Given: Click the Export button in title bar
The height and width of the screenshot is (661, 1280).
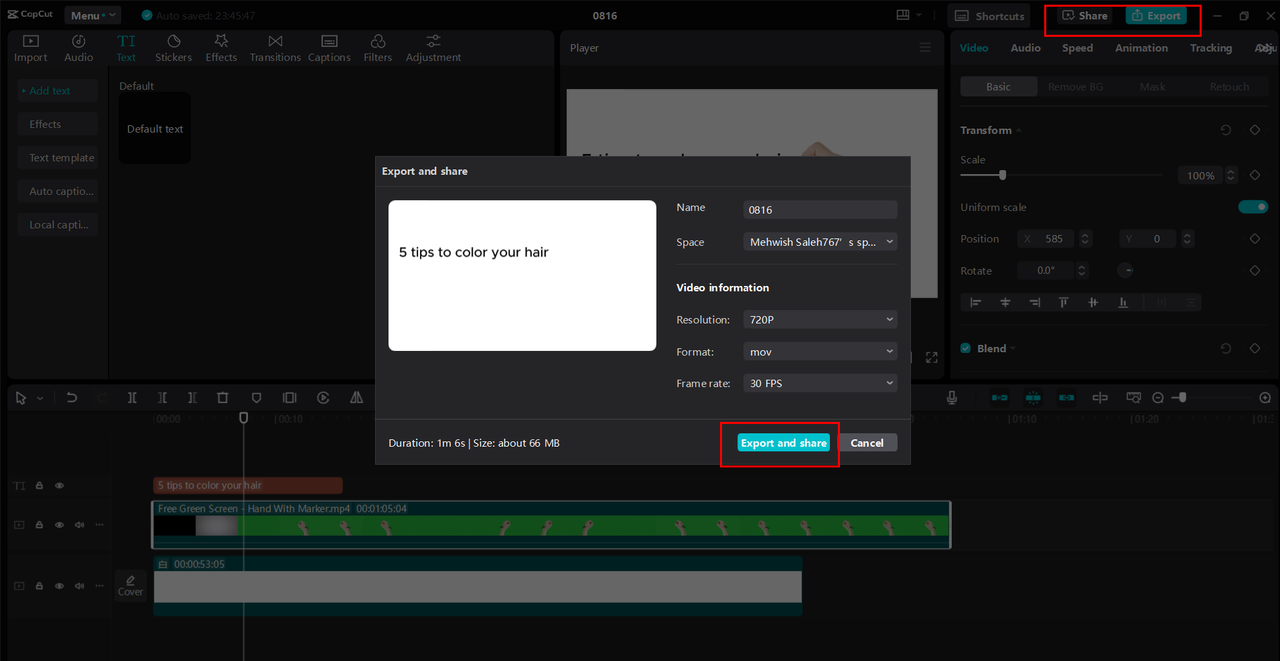Looking at the screenshot, I should (x=1156, y=16).
